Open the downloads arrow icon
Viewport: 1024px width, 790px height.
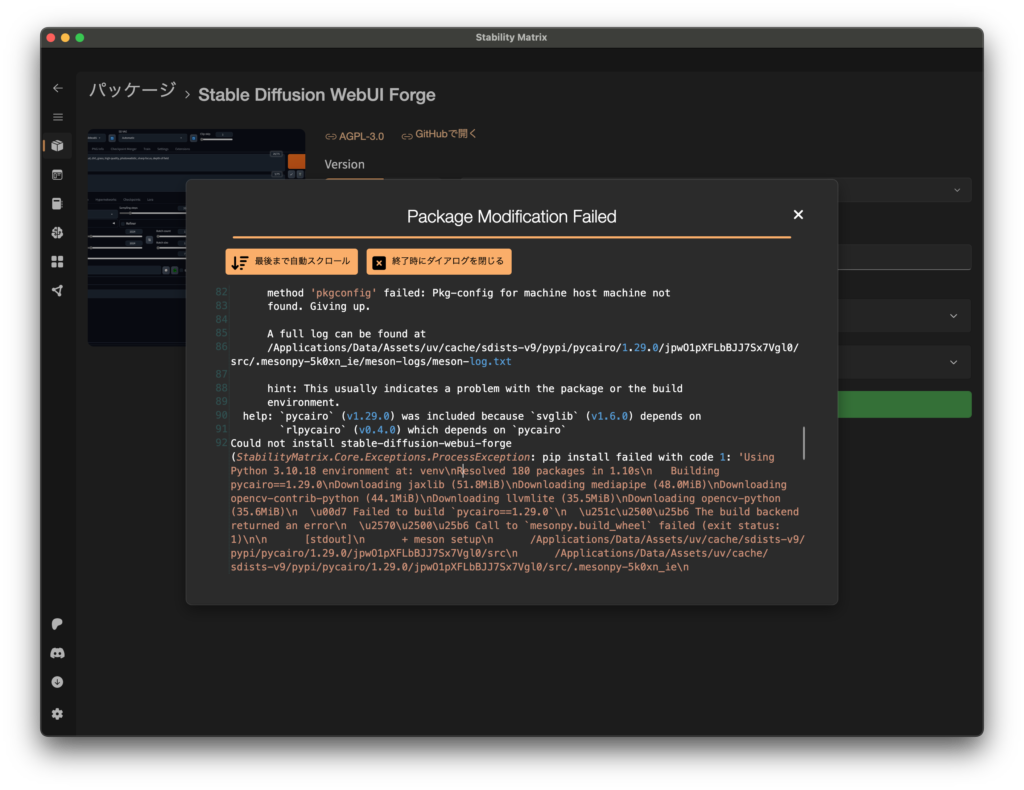(57, 682)
